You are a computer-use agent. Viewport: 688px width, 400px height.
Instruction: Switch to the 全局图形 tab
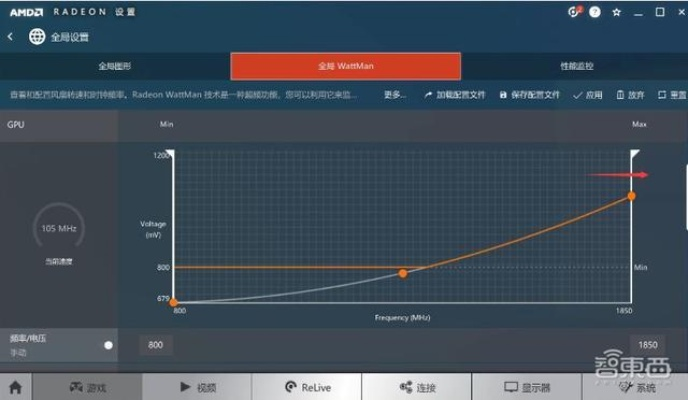115,66
